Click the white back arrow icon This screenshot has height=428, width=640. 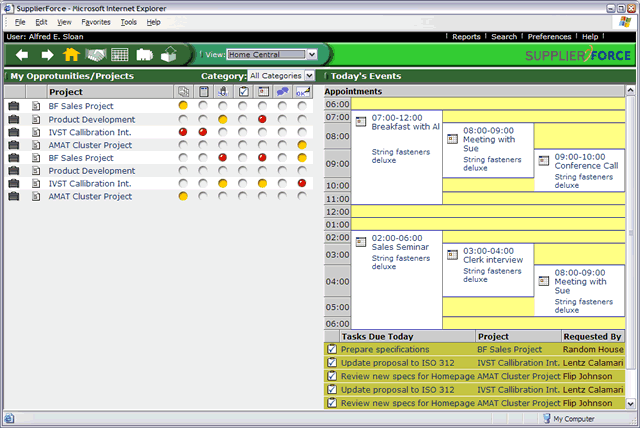pos(22,54)
